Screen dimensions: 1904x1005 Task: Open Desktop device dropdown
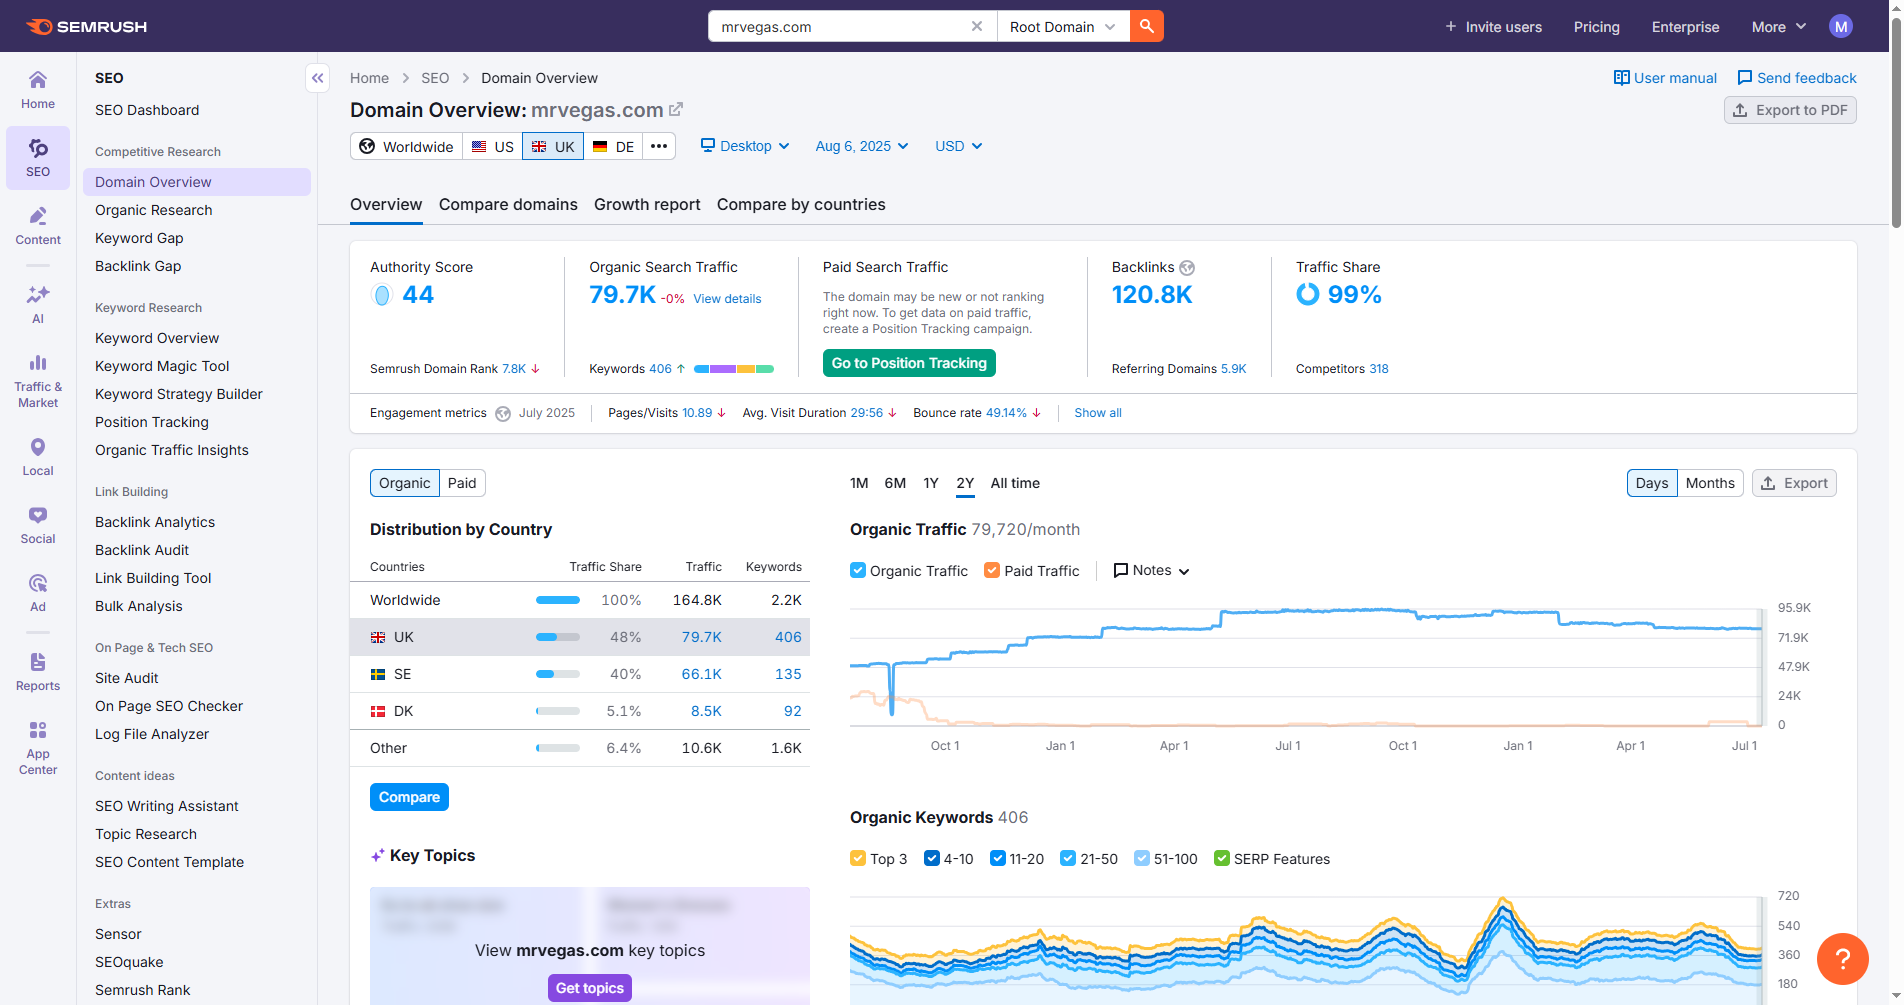pyautogui.click(x=745, y=146)
